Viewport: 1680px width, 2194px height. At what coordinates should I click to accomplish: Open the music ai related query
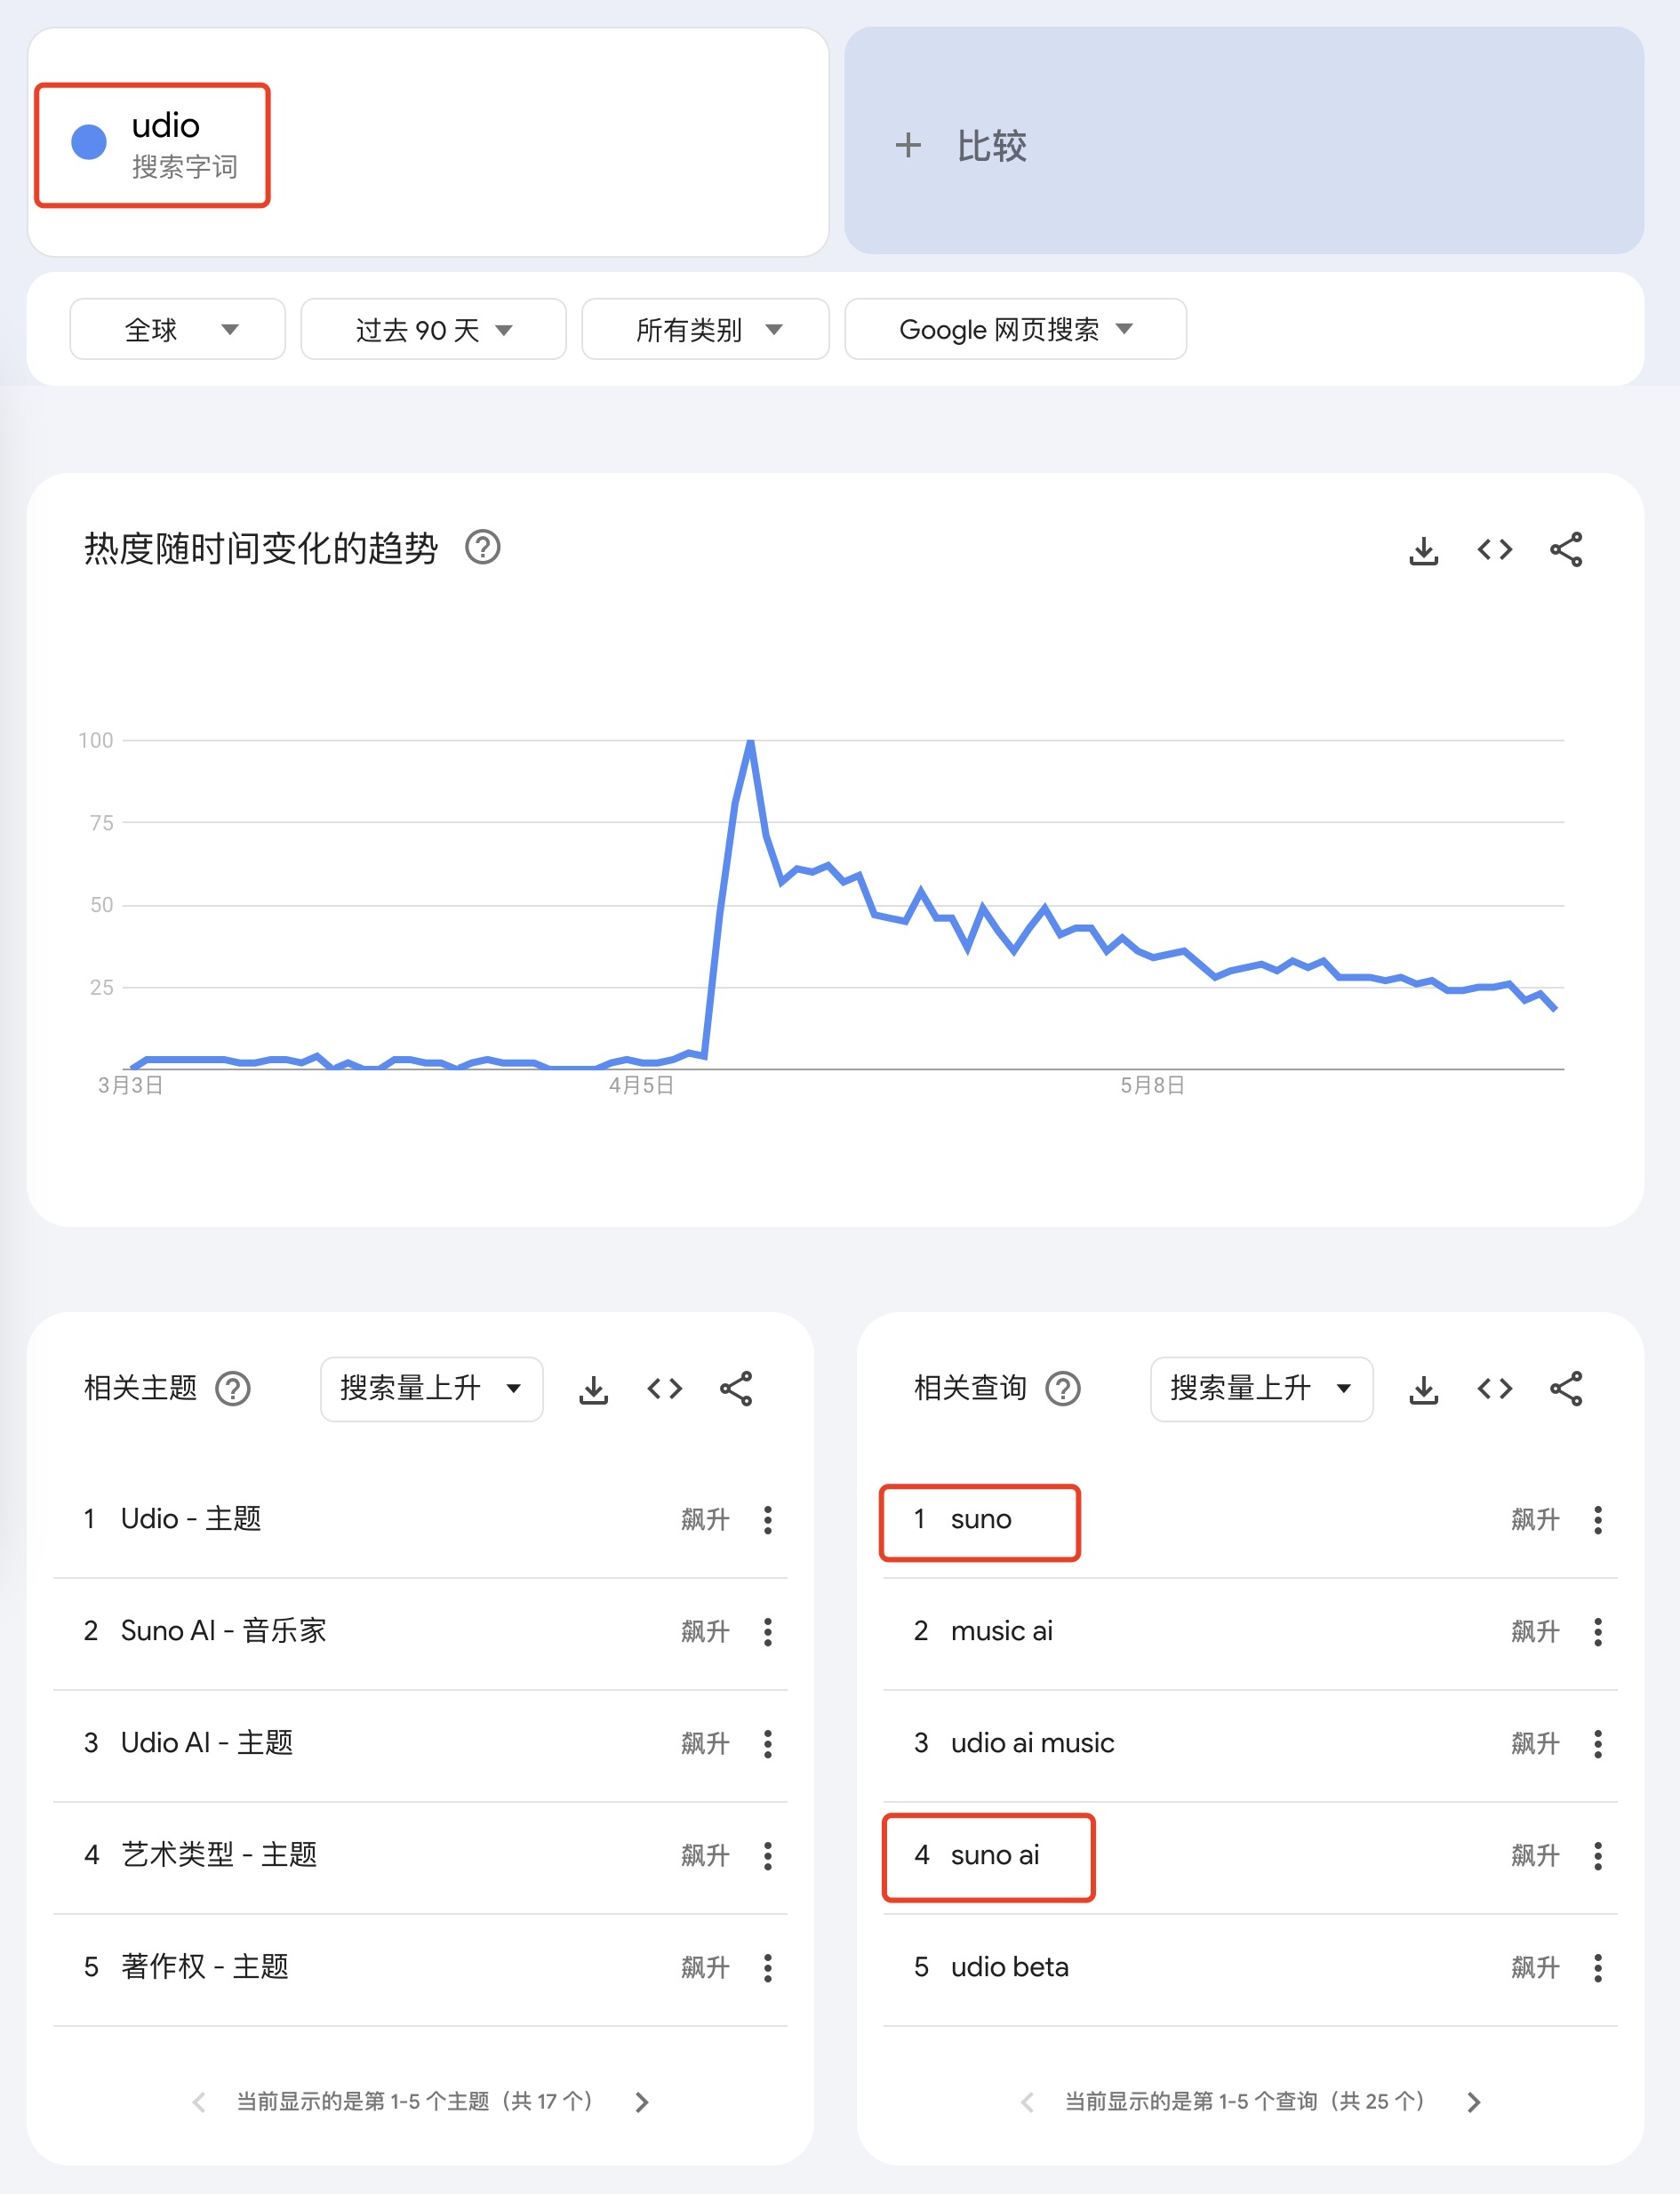1002,1632
